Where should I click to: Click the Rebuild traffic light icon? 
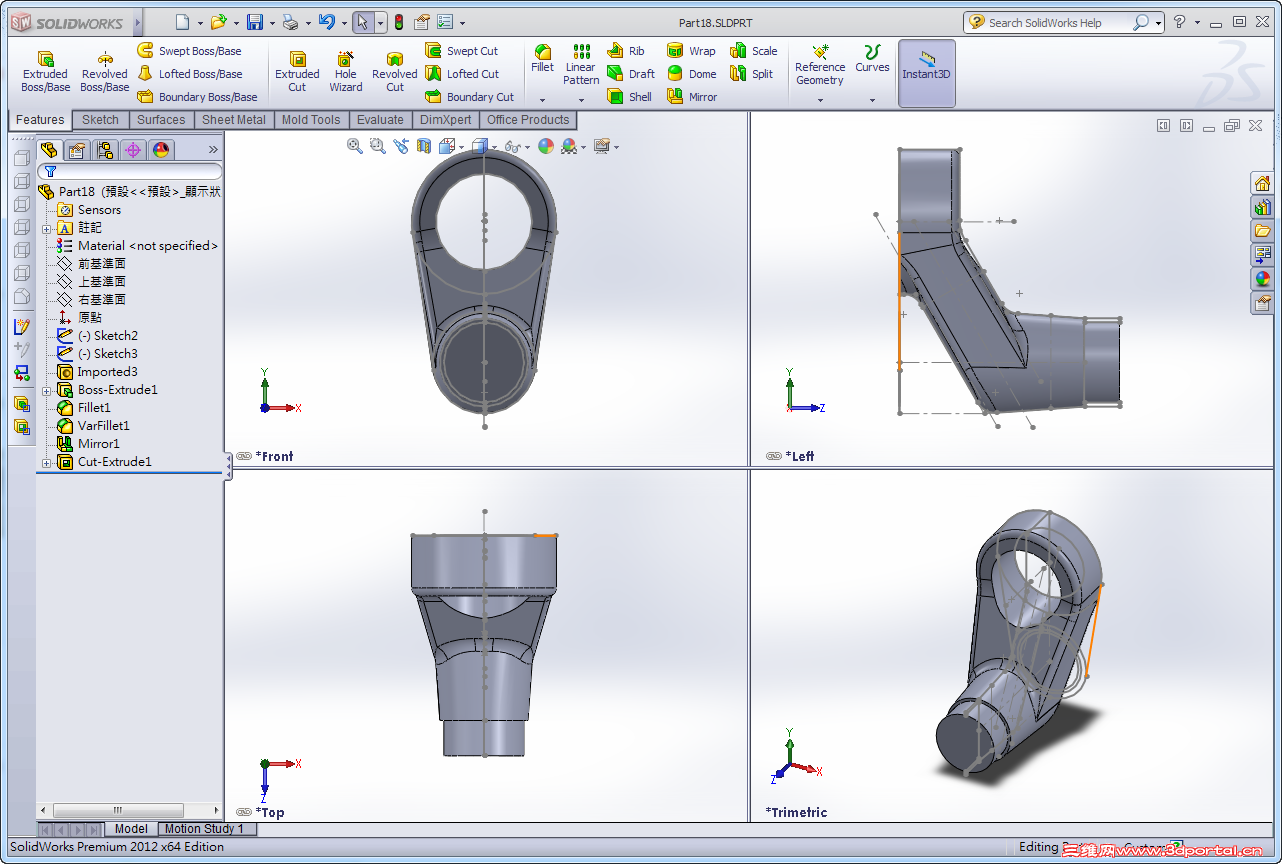click(x=398, y=22)
